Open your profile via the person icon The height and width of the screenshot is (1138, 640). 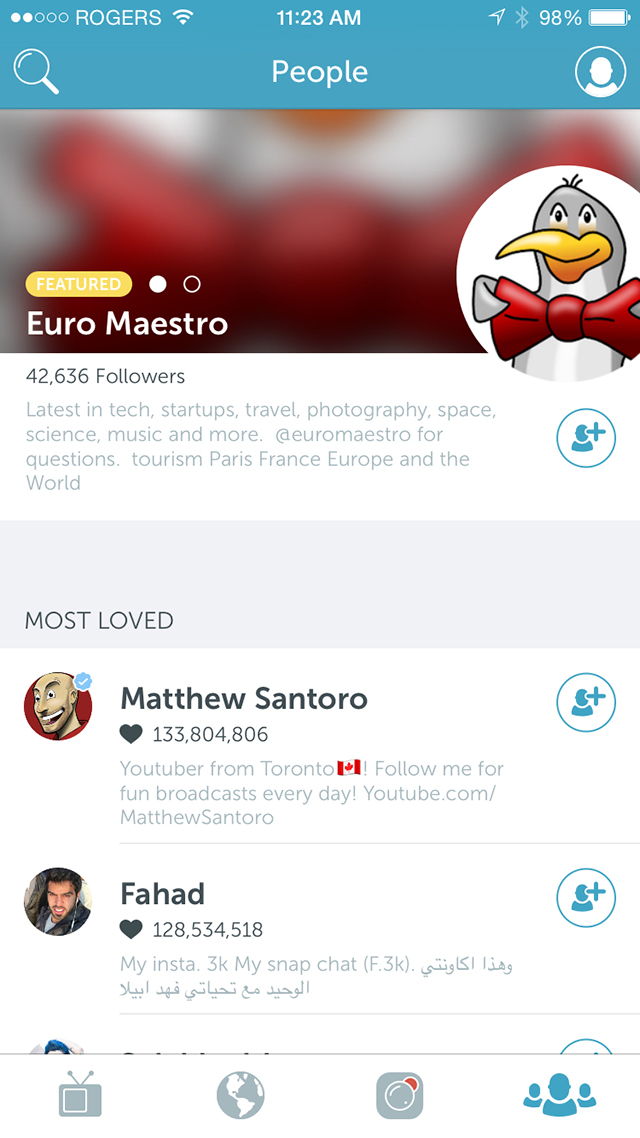(601, 71)
